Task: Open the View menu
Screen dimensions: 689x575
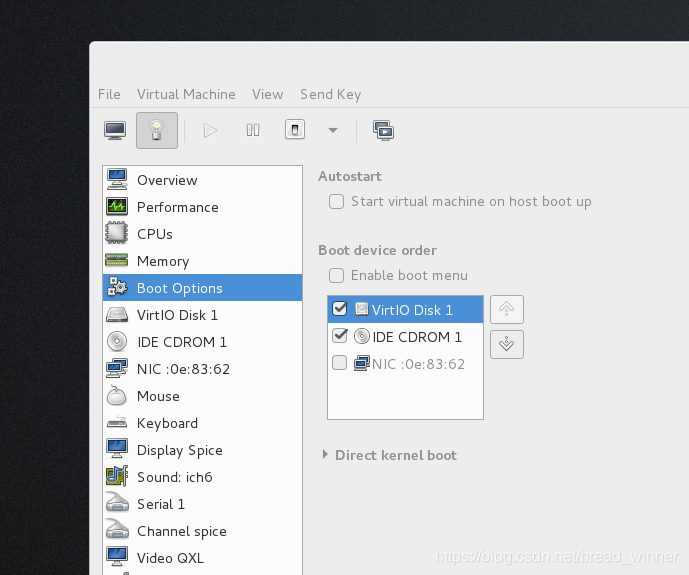Action: 267,94
